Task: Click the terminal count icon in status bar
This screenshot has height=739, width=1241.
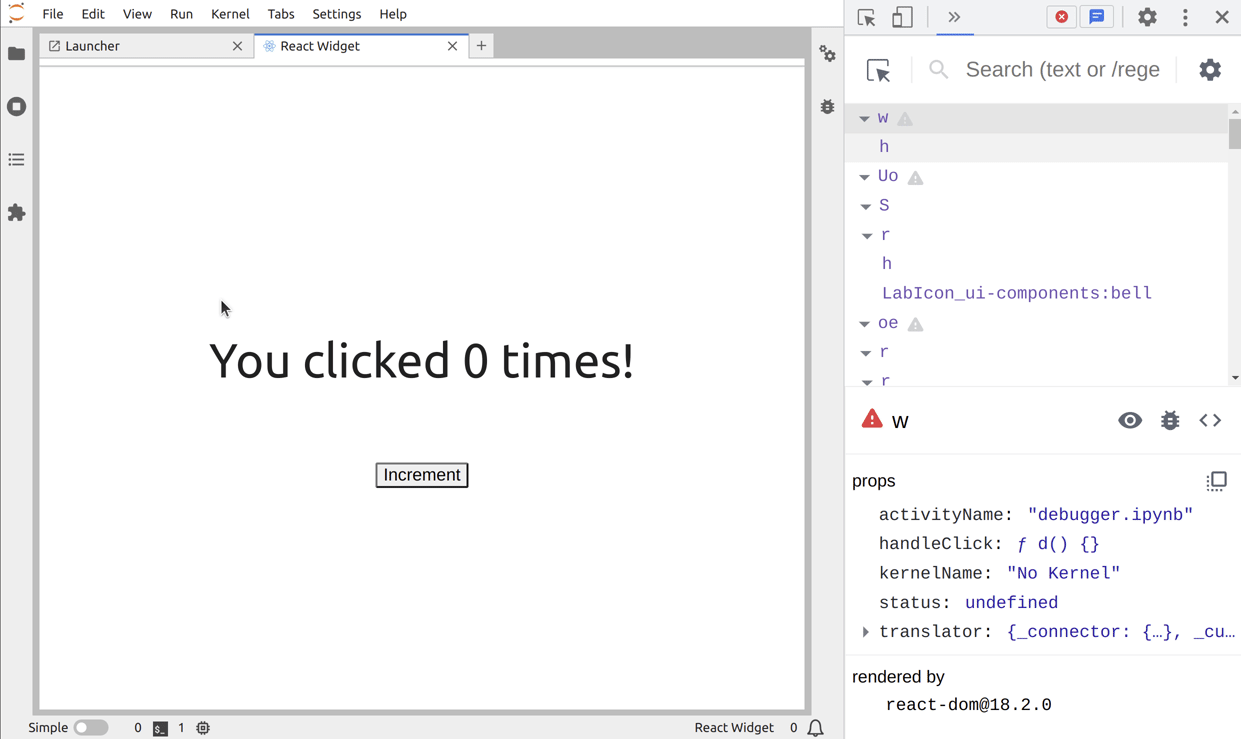Action: 160,728
